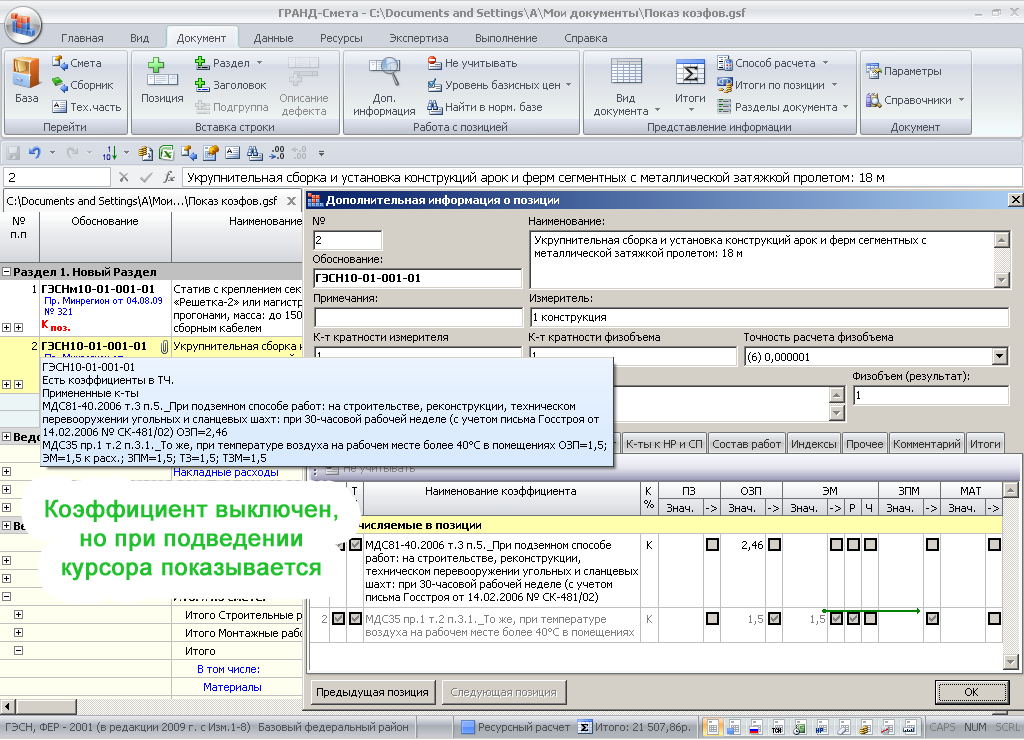
Task: Open Доп. информация for the position
Action: pos(384,87)
